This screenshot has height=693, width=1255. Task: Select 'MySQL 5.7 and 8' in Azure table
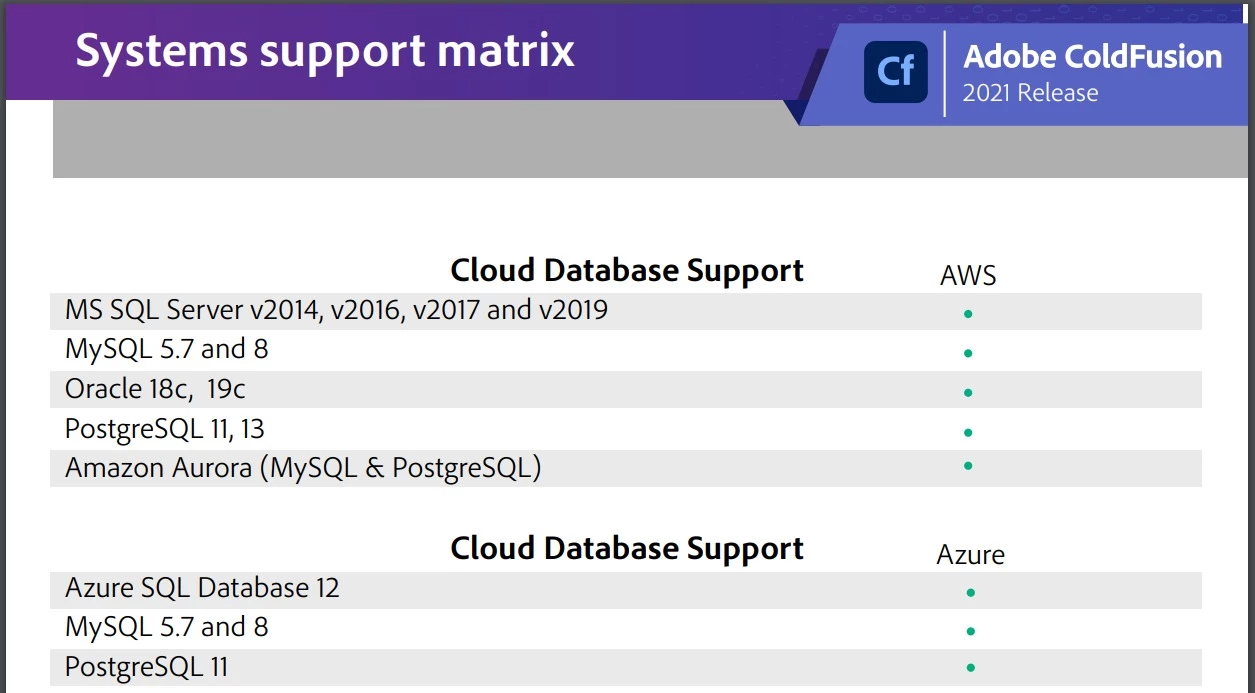click(x=626, y=628)
